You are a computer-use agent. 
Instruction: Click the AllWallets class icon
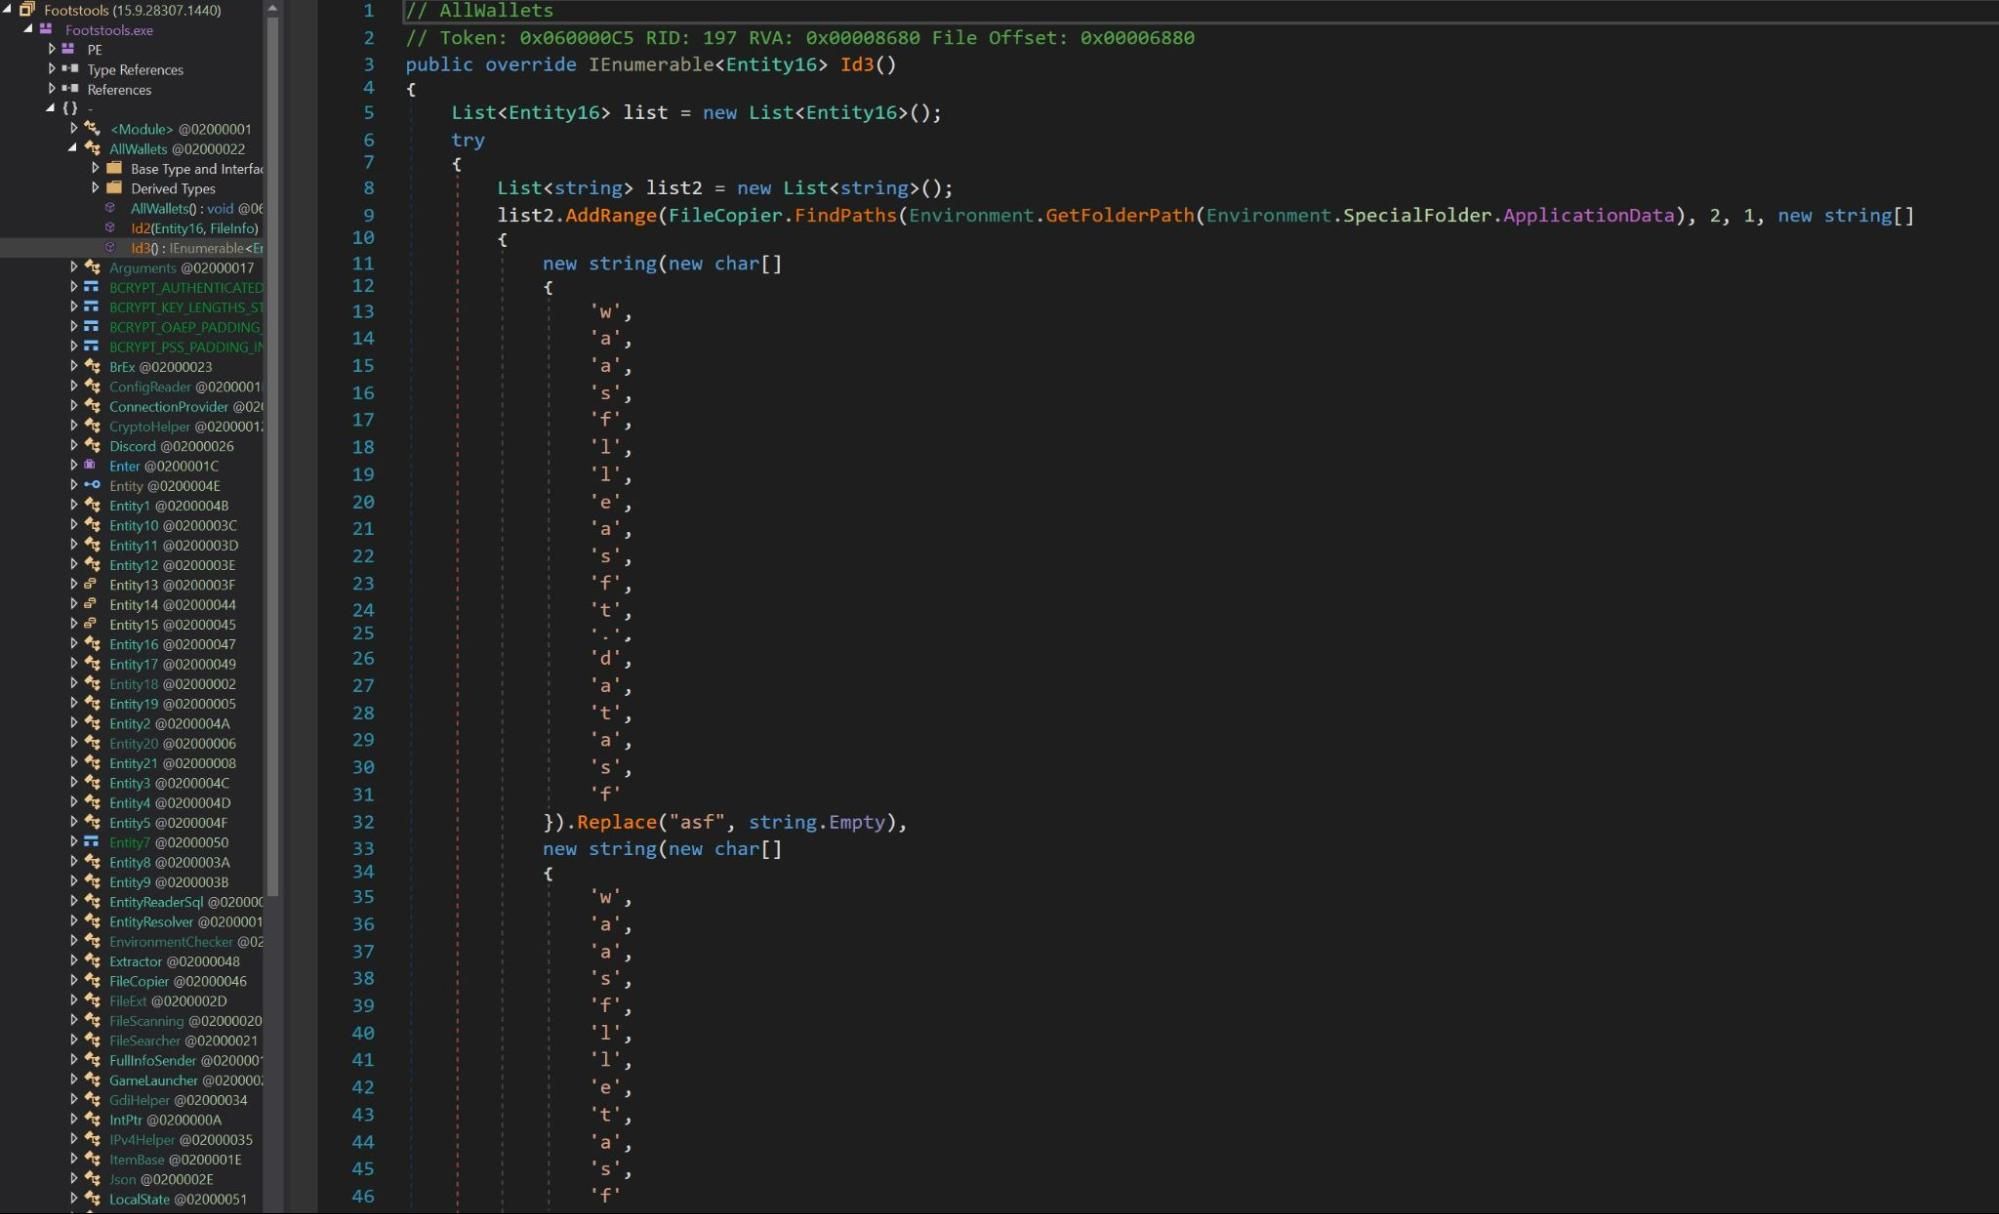coord(93,148)
